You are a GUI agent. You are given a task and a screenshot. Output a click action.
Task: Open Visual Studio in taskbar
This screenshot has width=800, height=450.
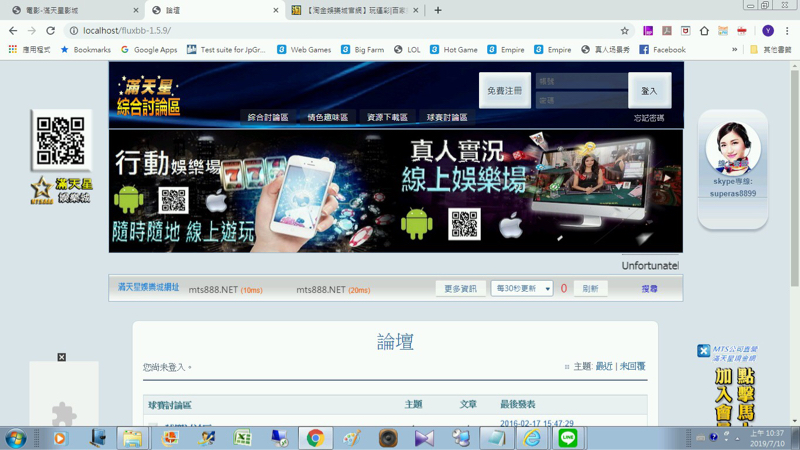coord(424,438)
